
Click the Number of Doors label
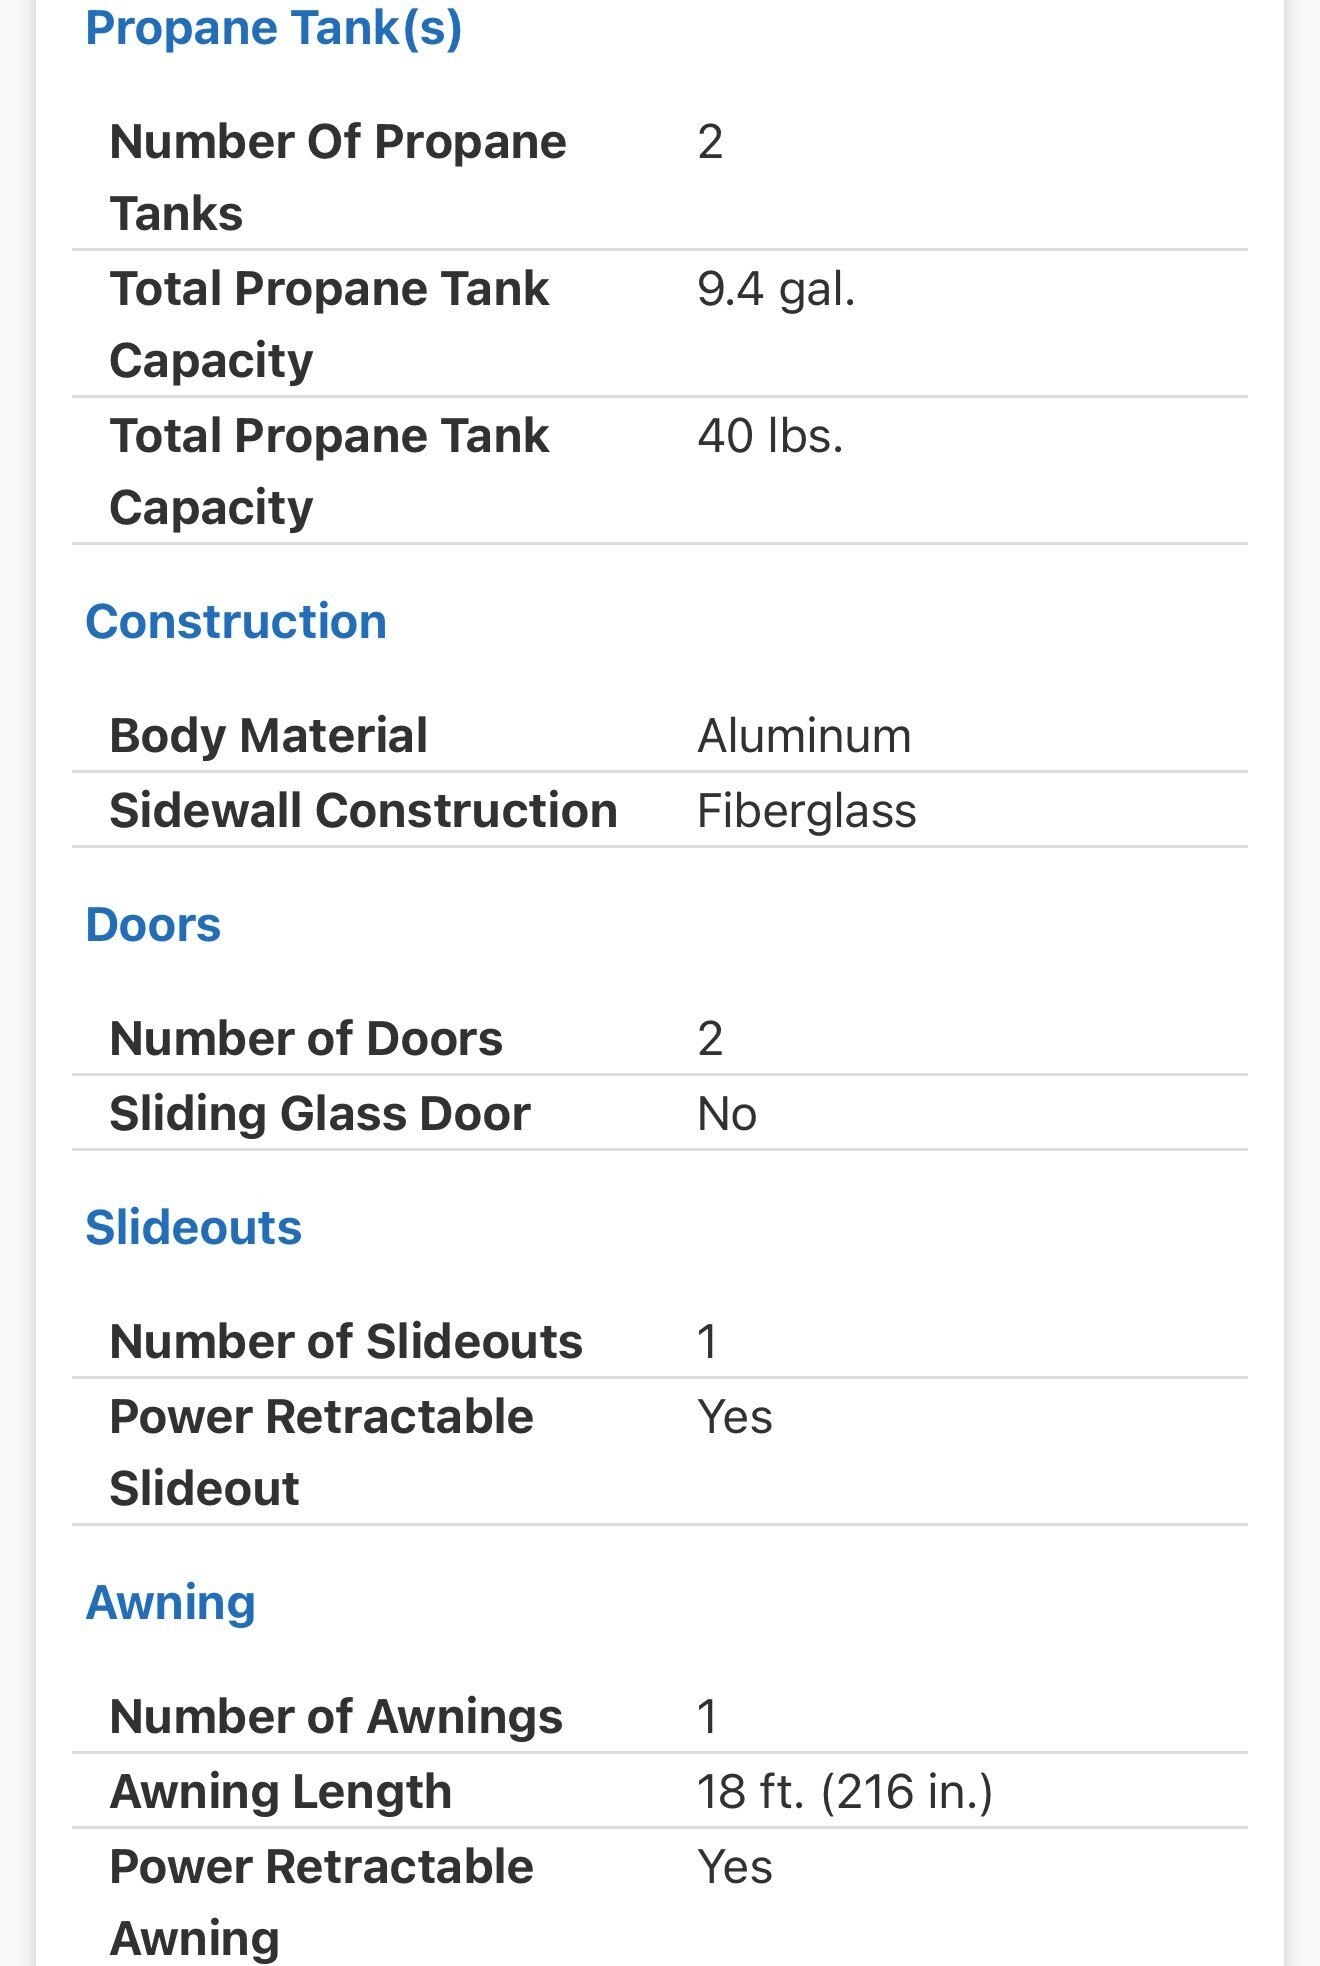click(306, 1039)
